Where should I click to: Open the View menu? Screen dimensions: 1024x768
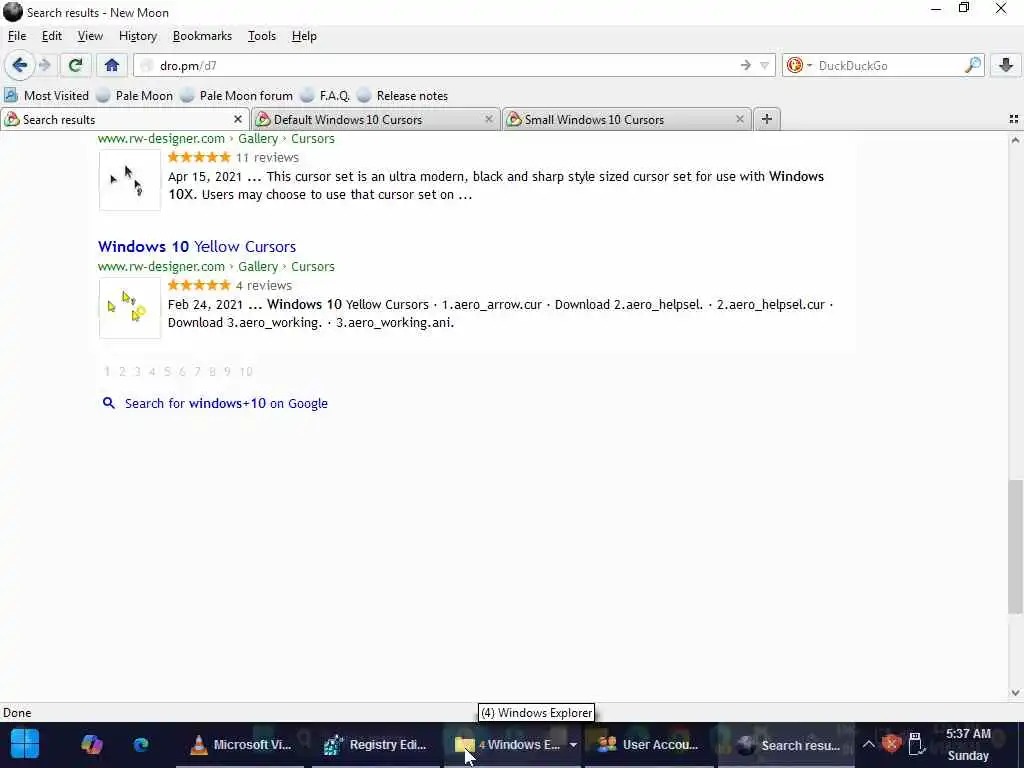click(90, 36)
